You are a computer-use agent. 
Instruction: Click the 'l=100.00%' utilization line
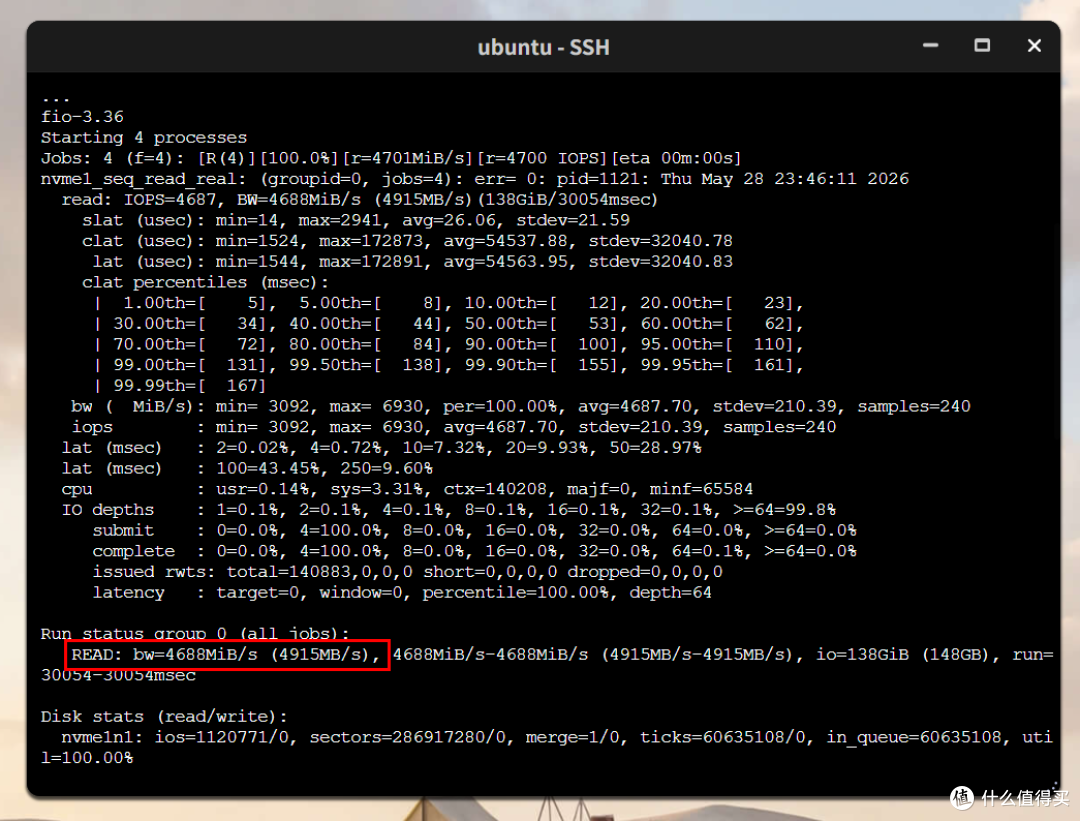coord(87,757)
